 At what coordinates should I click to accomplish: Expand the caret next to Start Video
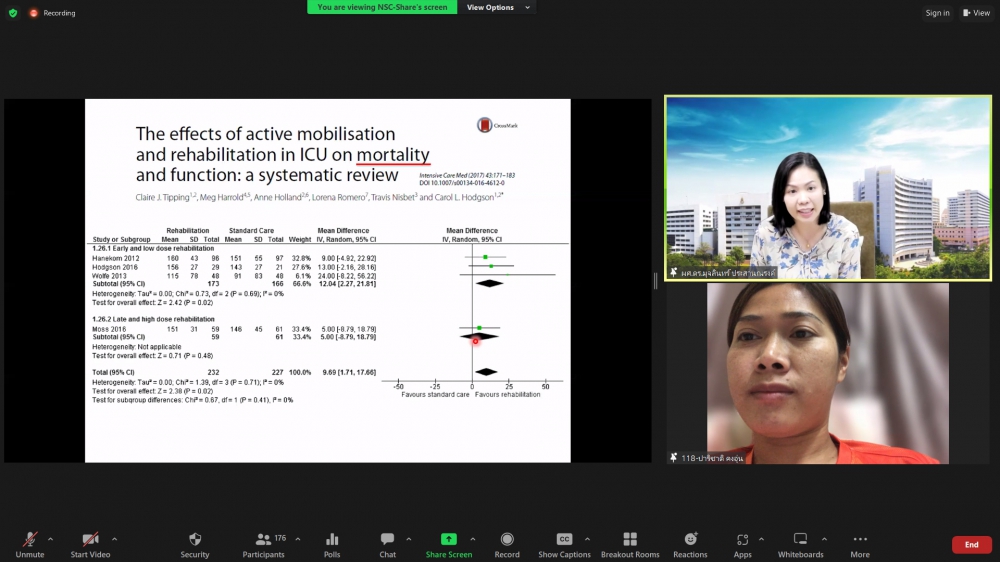click(114, 539)
